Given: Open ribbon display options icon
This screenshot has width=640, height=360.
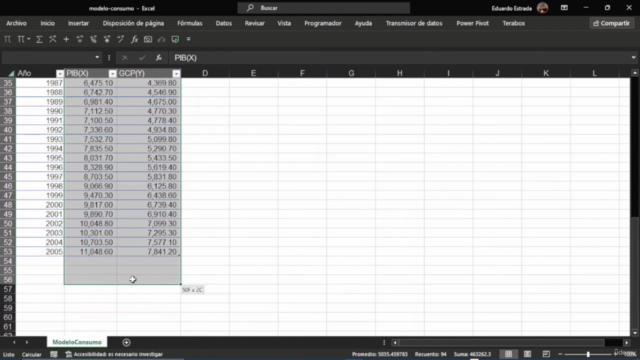Looking at the screenshot, I should 564,8.
